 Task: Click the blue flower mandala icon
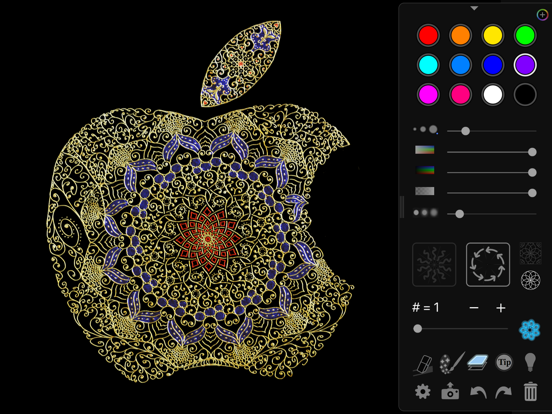(x=529, y=330)
